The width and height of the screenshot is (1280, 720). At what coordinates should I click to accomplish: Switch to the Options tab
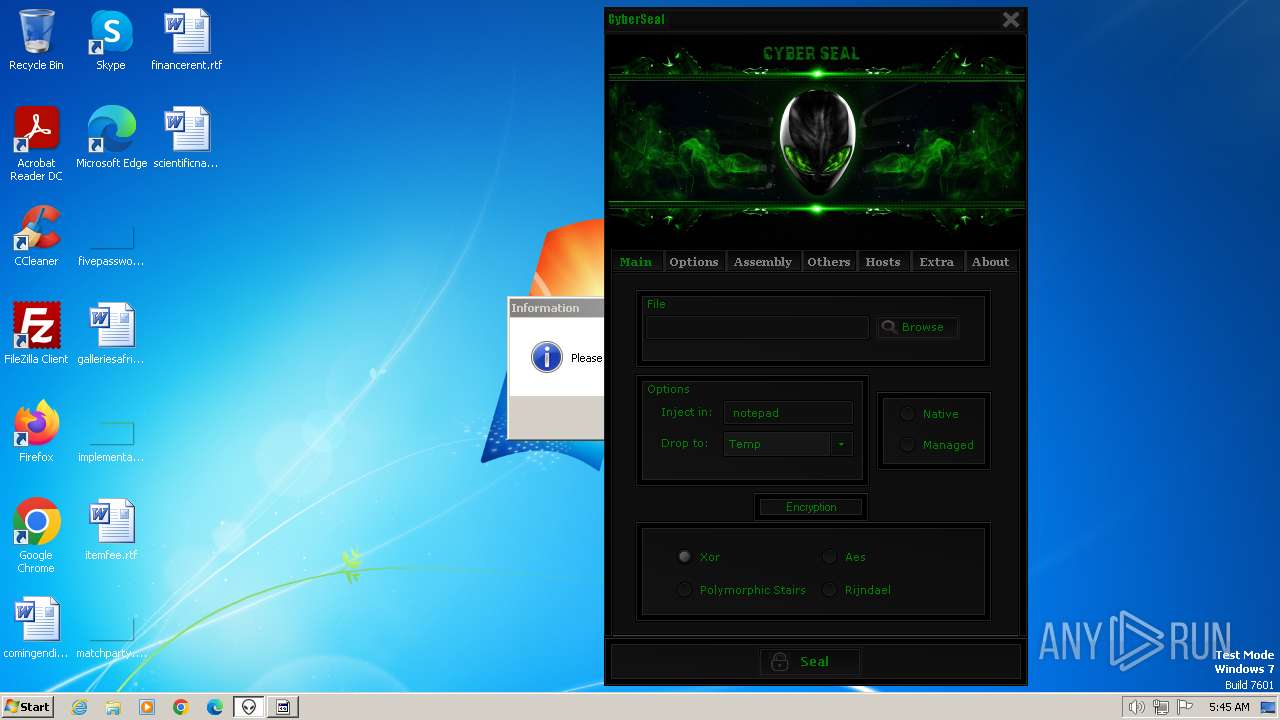[694, 262]
